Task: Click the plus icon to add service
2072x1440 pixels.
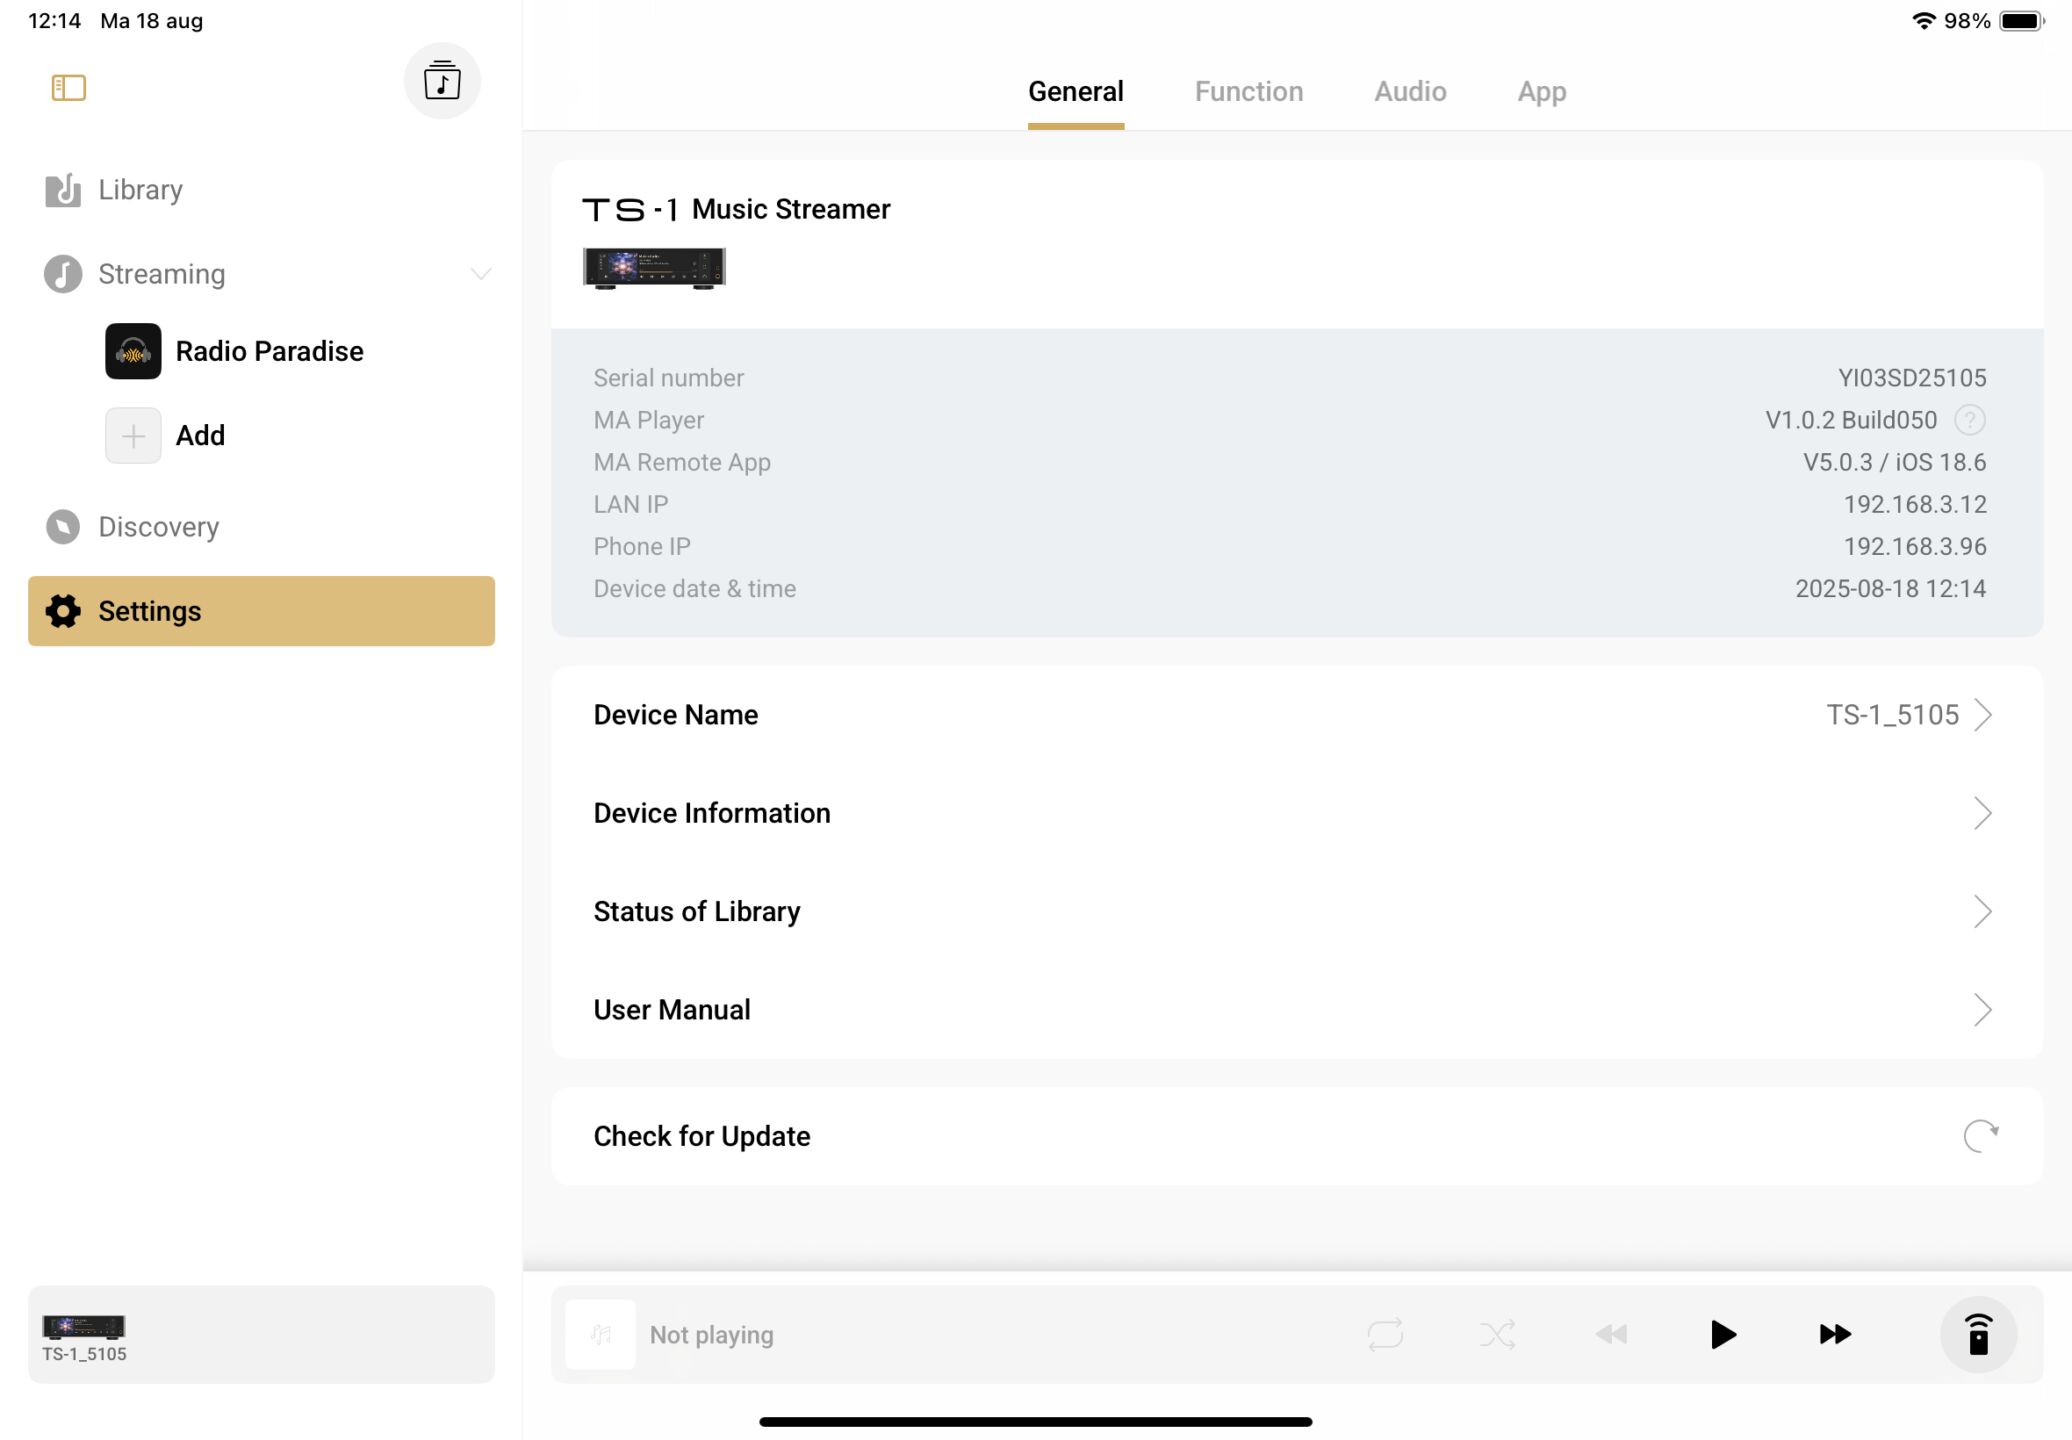Action: tap(133, 436)
